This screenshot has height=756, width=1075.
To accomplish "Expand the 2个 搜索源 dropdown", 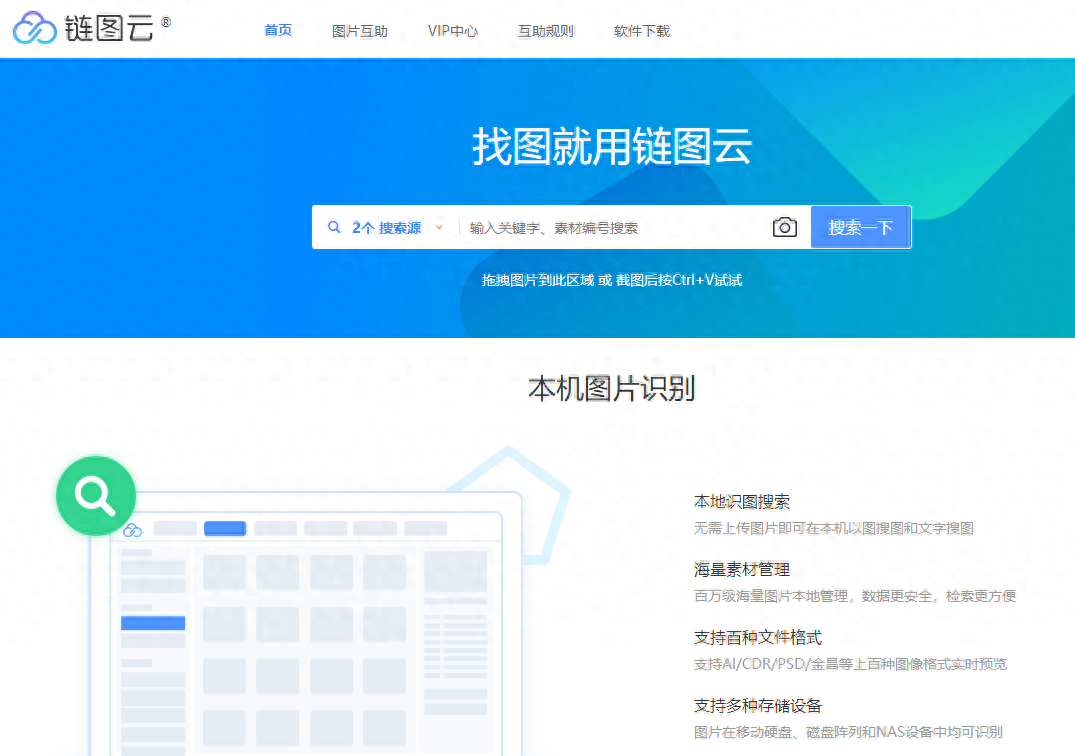I will click(386, 228).
